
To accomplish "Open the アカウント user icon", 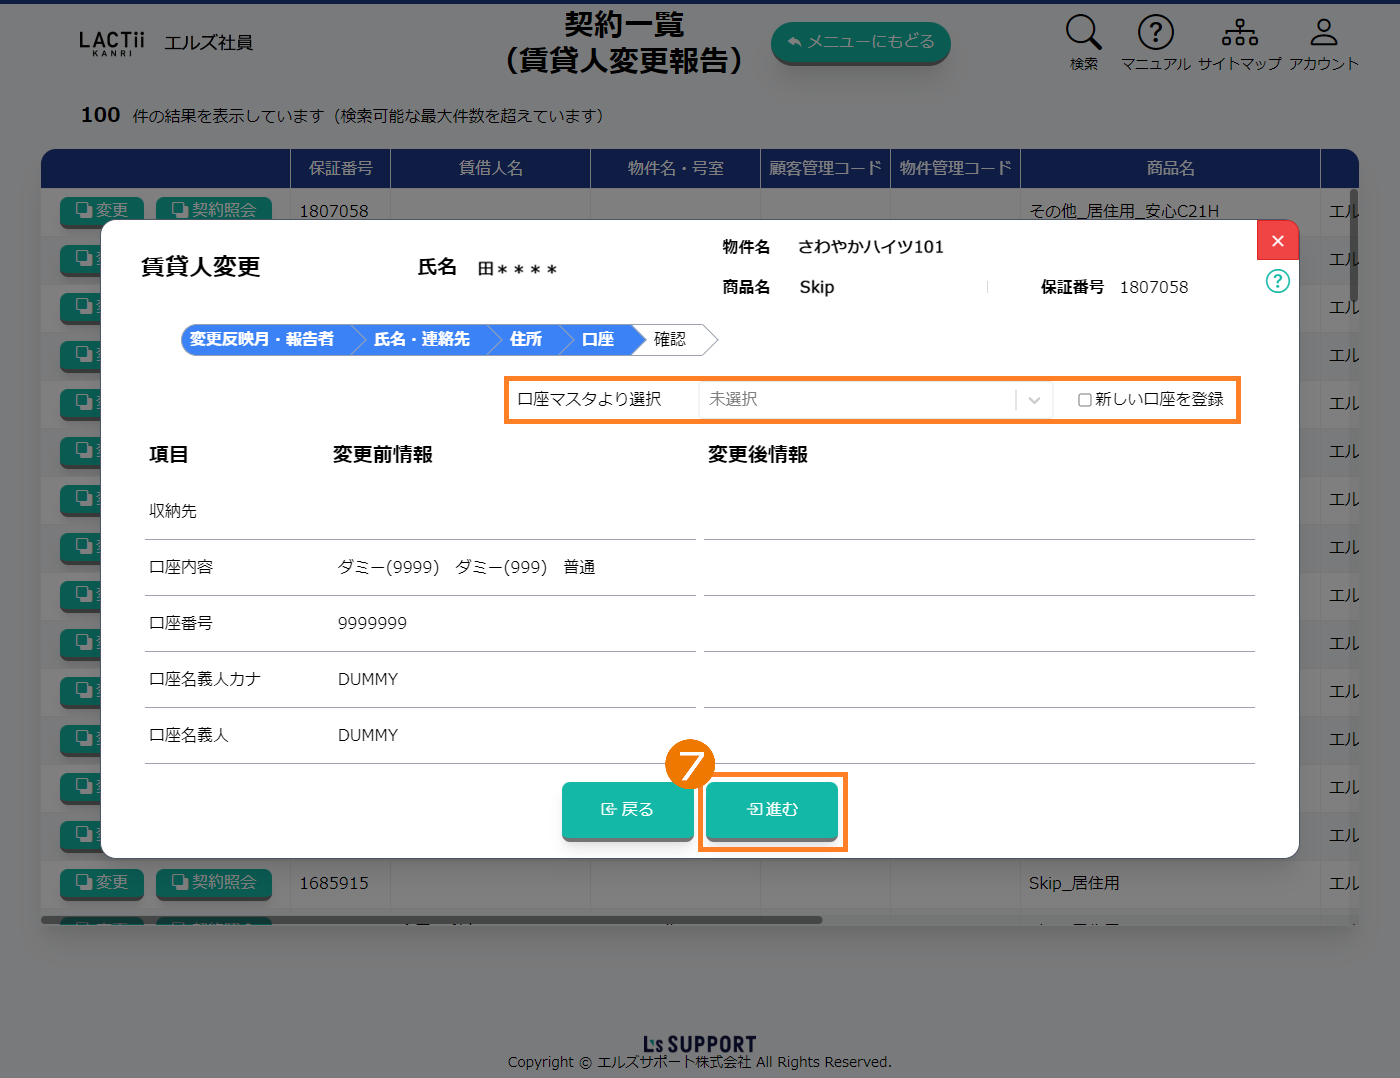I will tap(1323, 33).
